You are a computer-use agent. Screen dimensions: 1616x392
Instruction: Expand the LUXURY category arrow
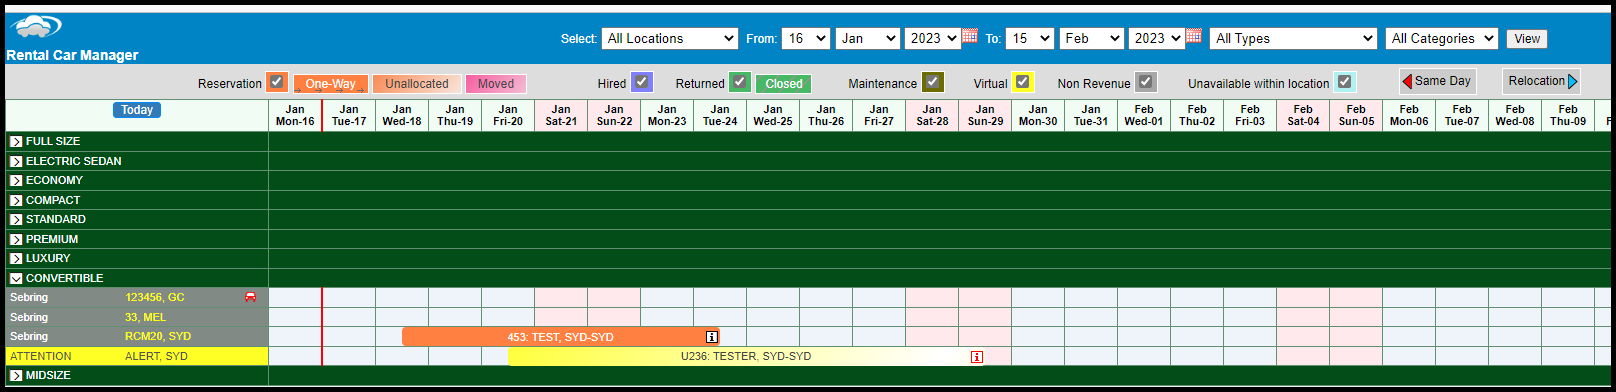(16, 259)
